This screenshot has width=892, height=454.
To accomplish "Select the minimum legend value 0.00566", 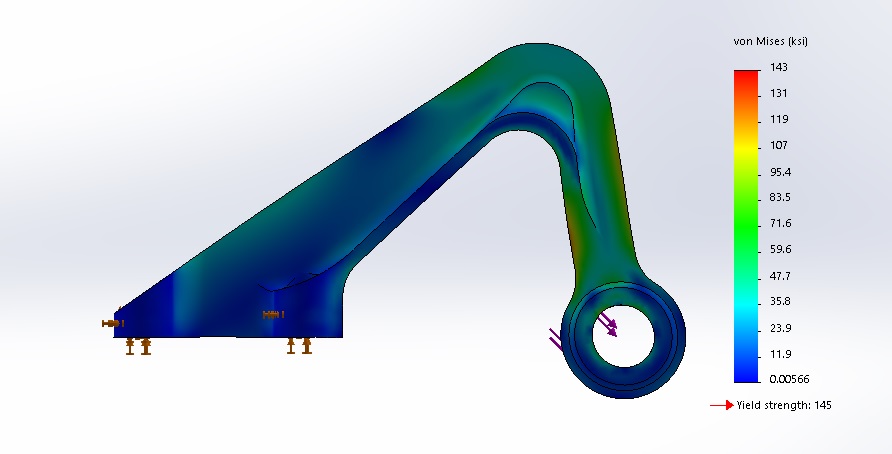I will pos(789,379).
